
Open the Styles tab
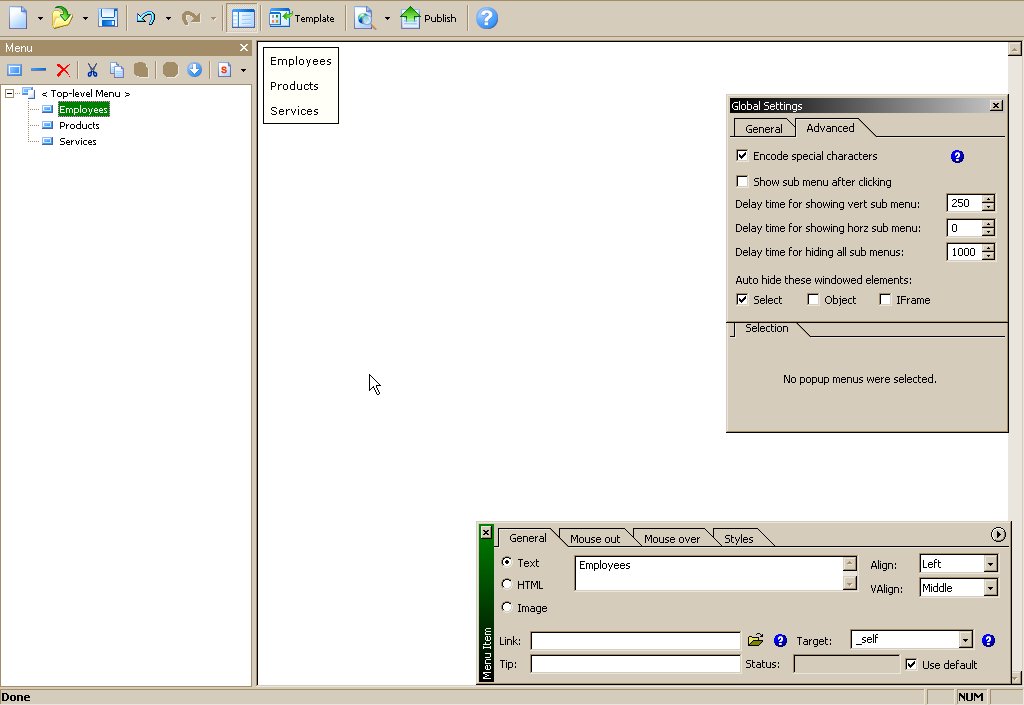tap(739, 539)
